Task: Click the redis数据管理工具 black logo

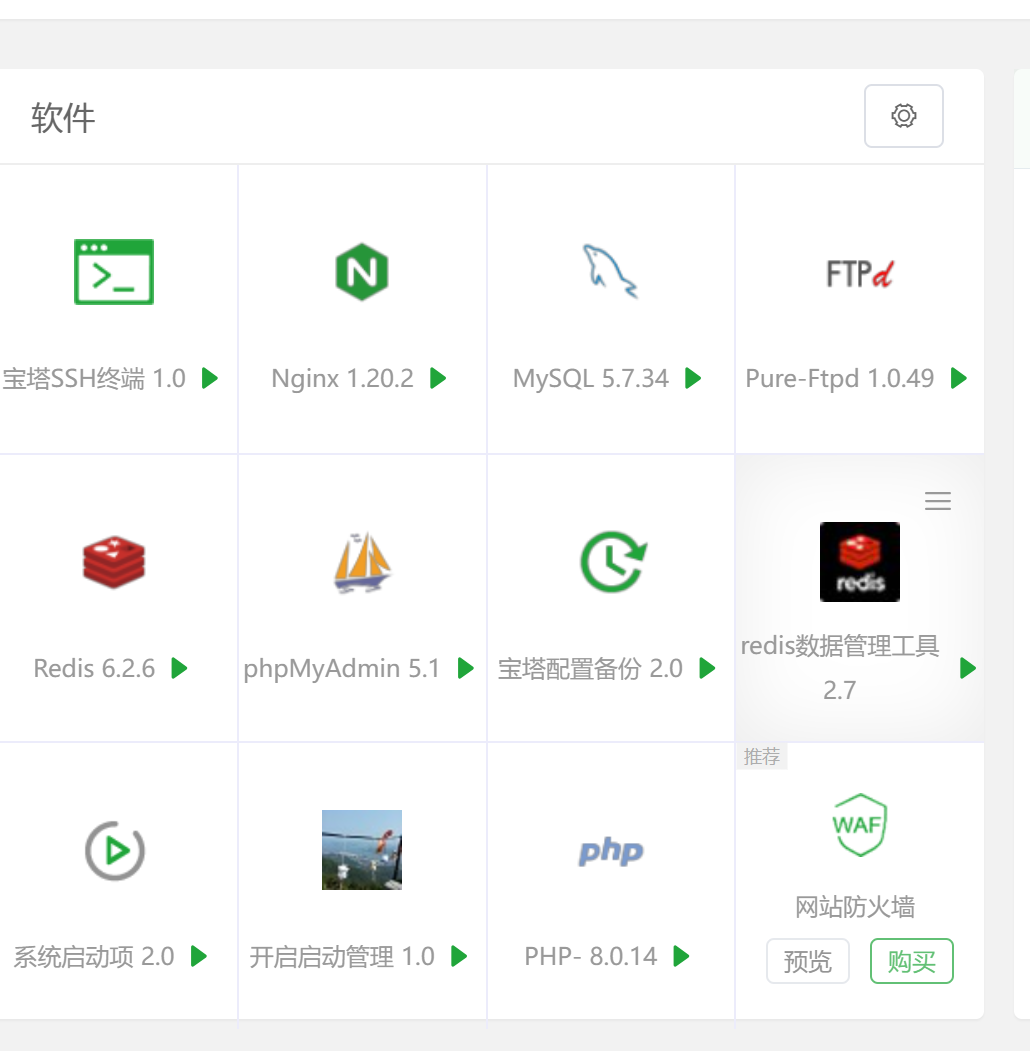Action: [x=860, y=562]
